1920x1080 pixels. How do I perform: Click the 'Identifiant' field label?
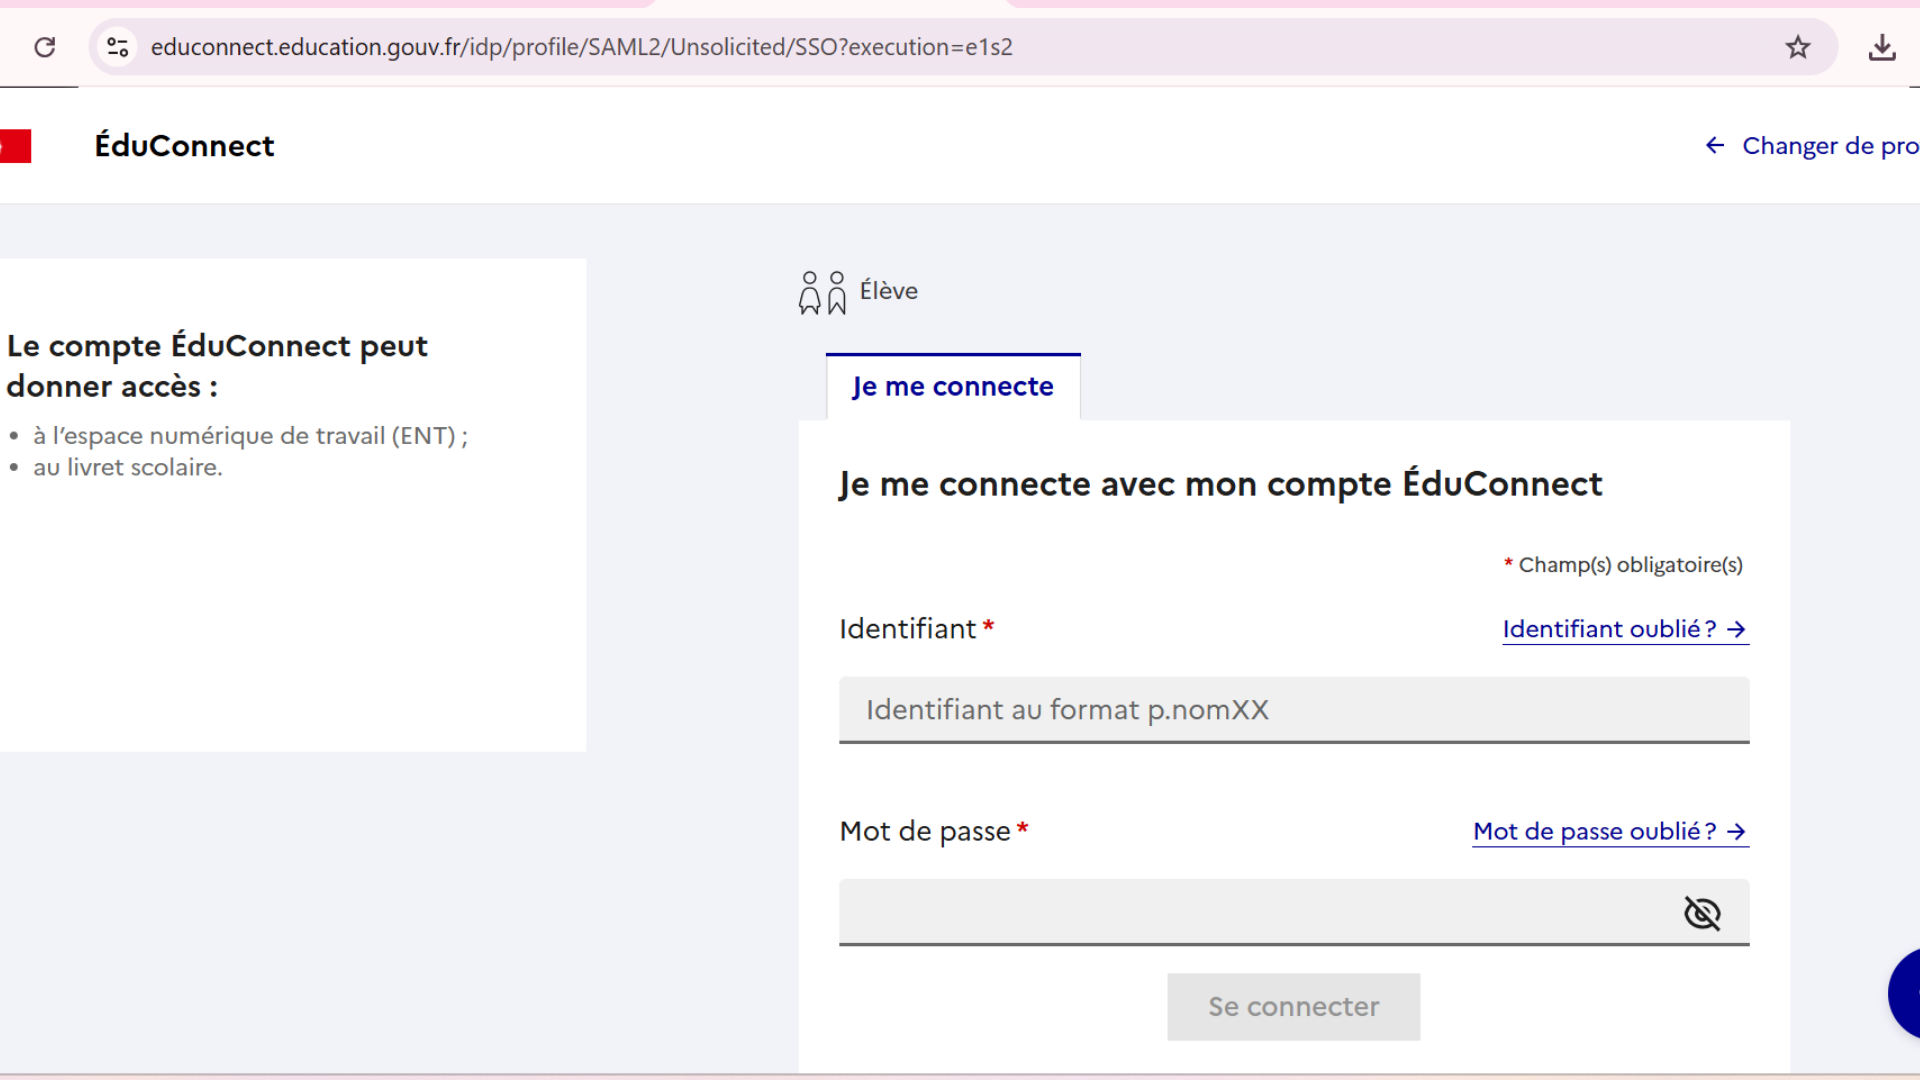pyautogui.click(x=907, y=629)
